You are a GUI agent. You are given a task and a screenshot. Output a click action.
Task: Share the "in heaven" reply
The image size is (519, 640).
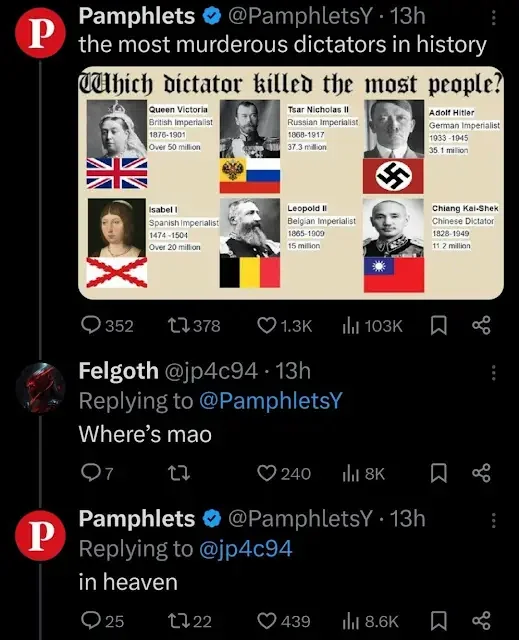[x=481, y=621]
